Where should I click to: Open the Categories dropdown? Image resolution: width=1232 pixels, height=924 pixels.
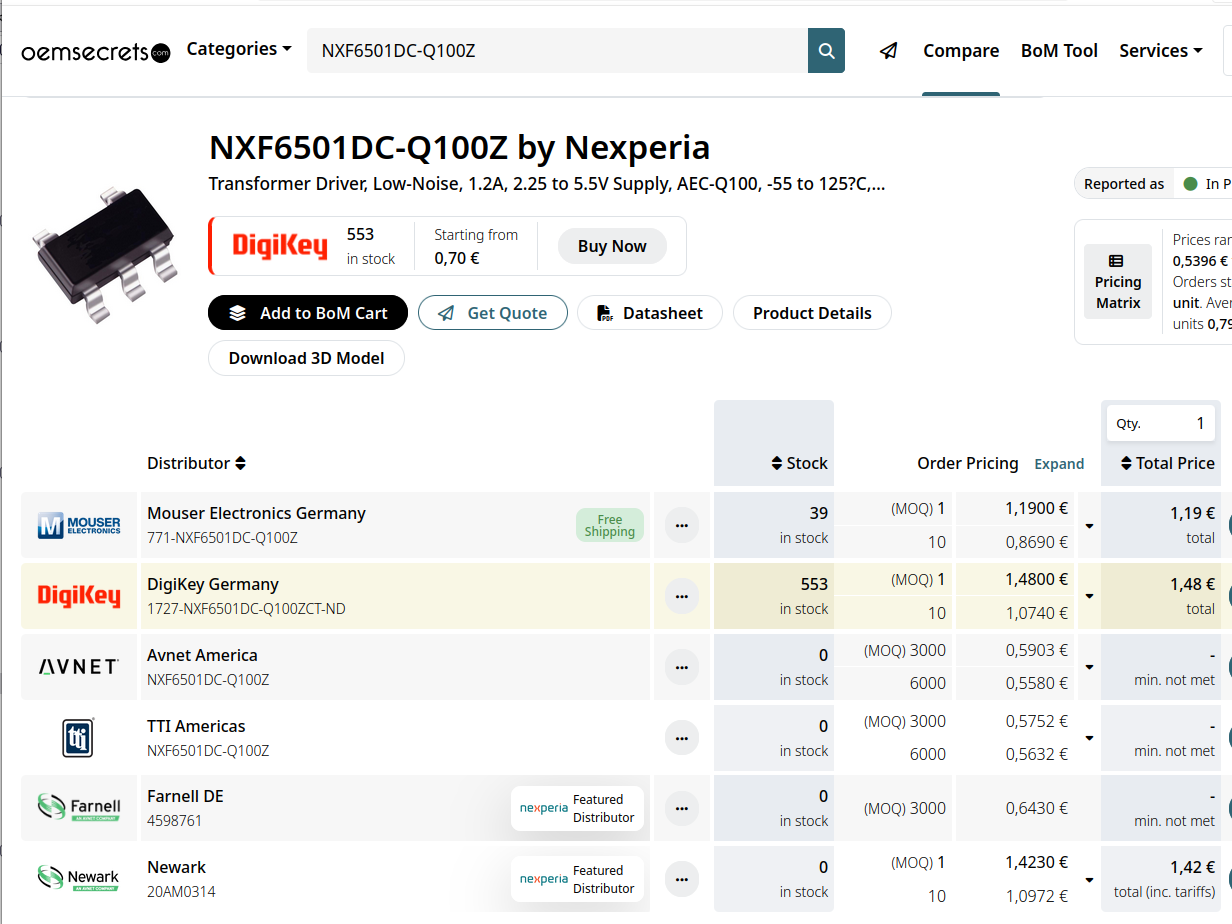point(239,49)
